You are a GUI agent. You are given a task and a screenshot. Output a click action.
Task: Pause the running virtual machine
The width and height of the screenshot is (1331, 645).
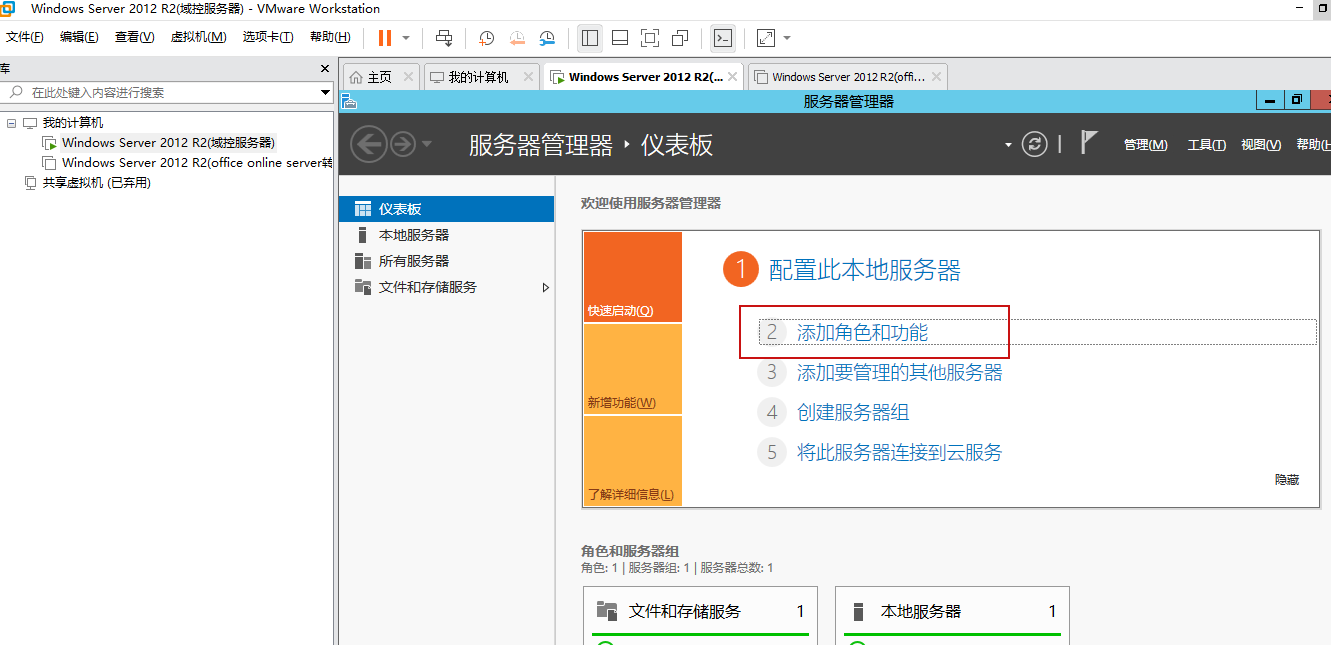coord(385,38)
